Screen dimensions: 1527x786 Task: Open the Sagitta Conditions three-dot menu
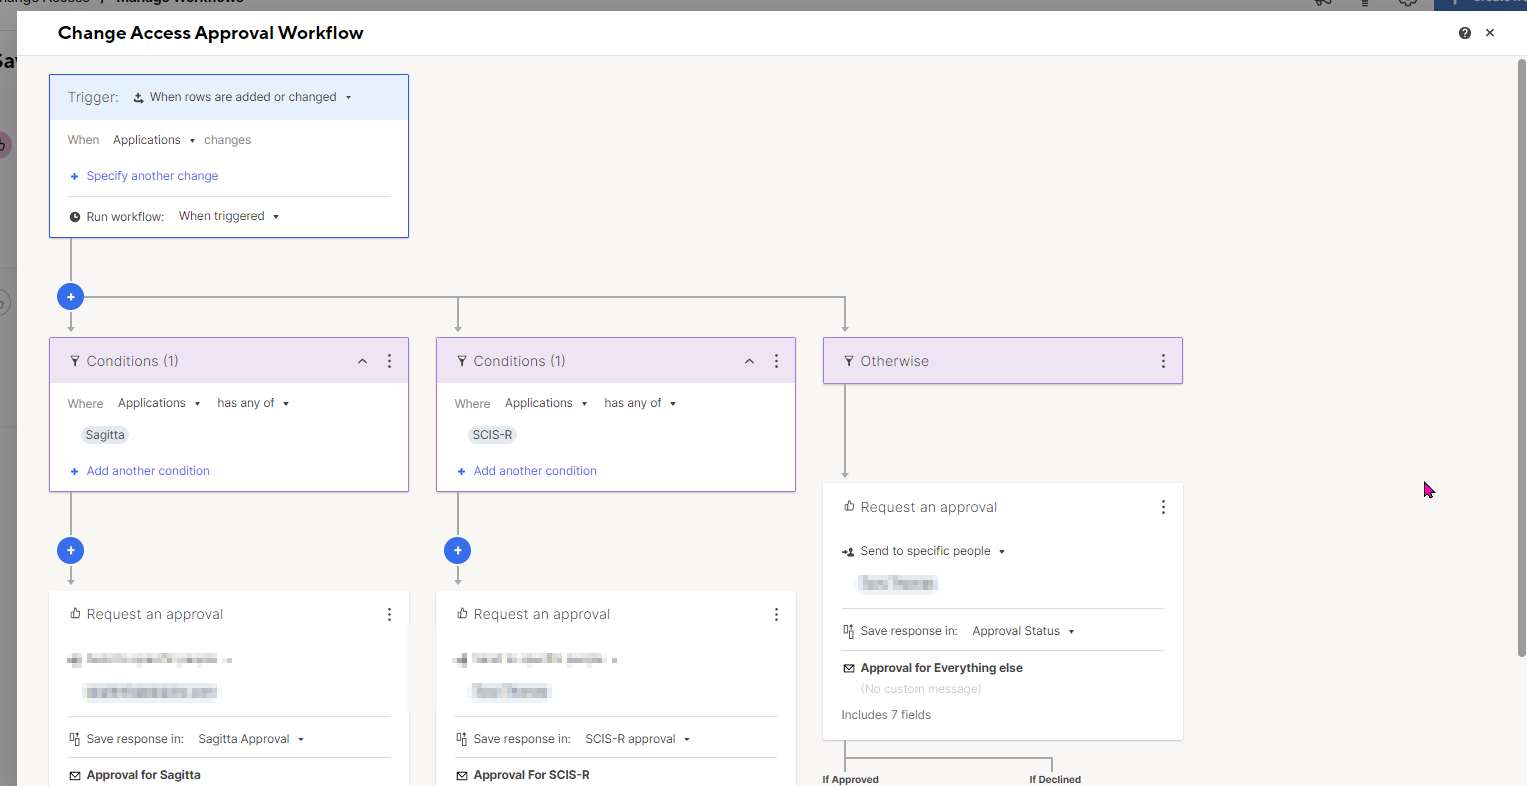point(390,361)
